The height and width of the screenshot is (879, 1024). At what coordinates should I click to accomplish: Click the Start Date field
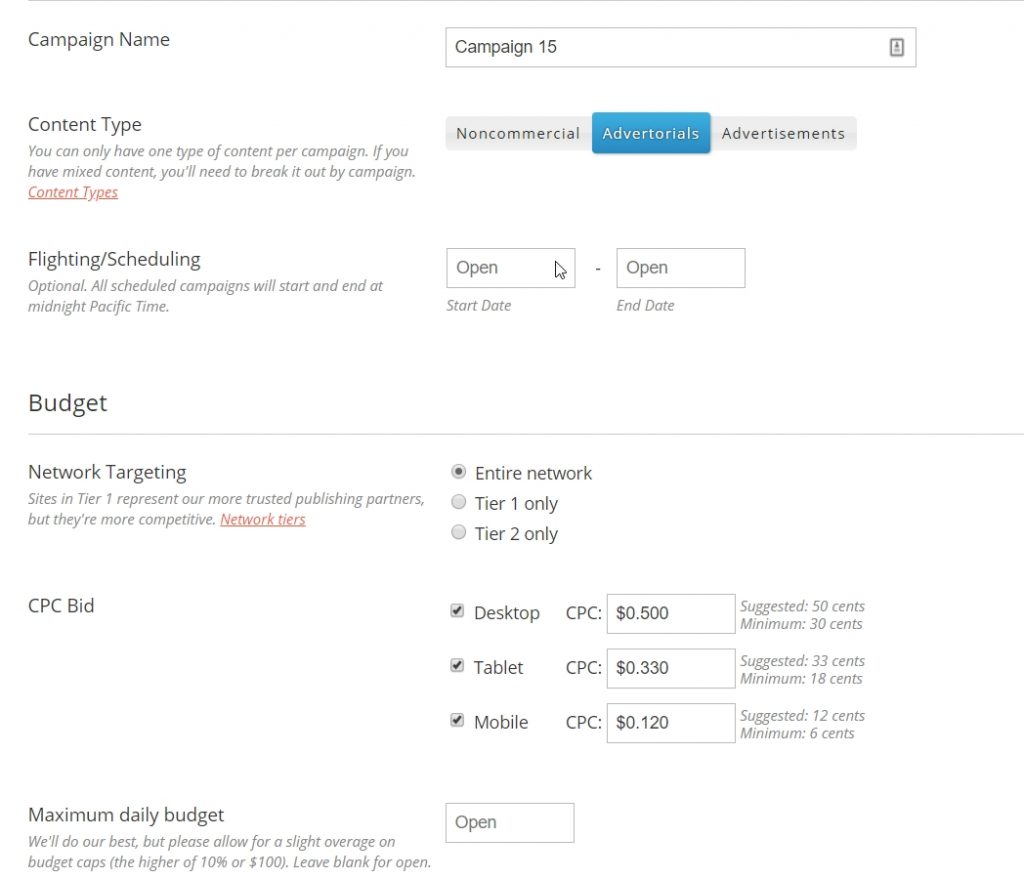(510, 268)
